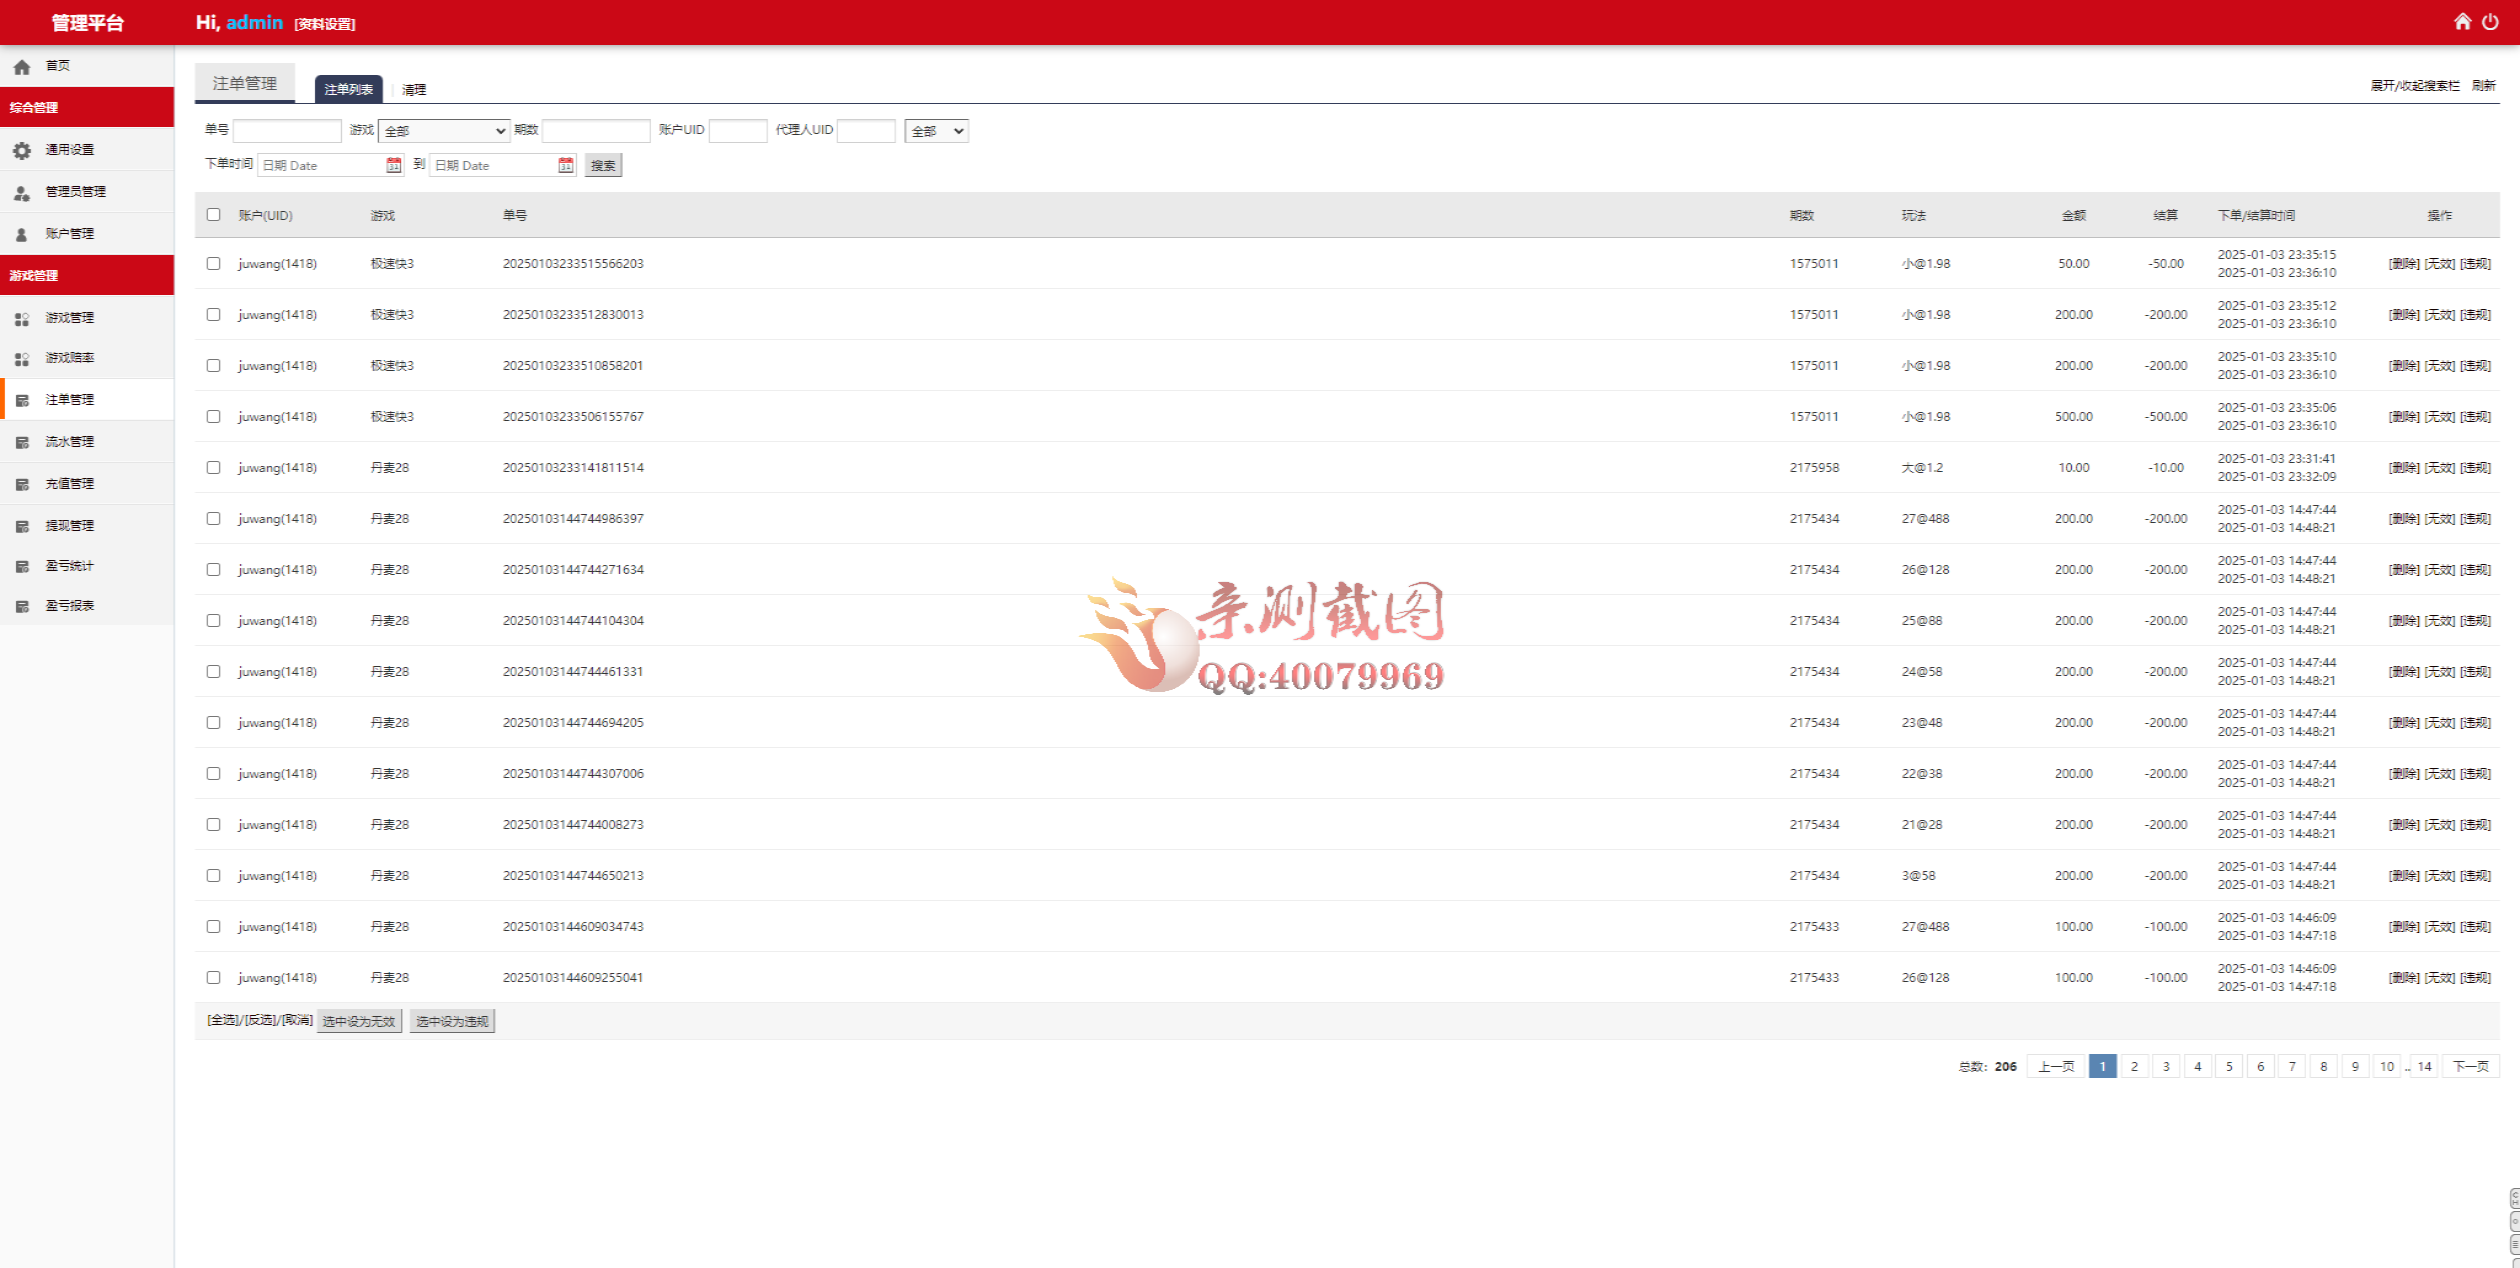Expand the 代理人UID status dropdown
The image size is (2520, 1268).
pos(936,130)
